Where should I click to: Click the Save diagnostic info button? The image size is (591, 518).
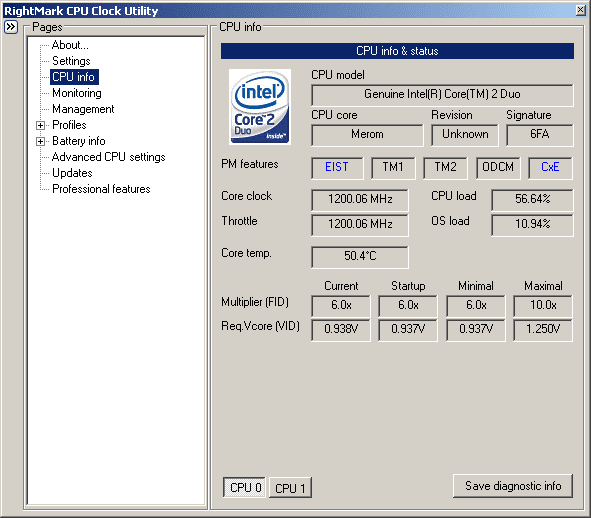[x=513, y=486]
